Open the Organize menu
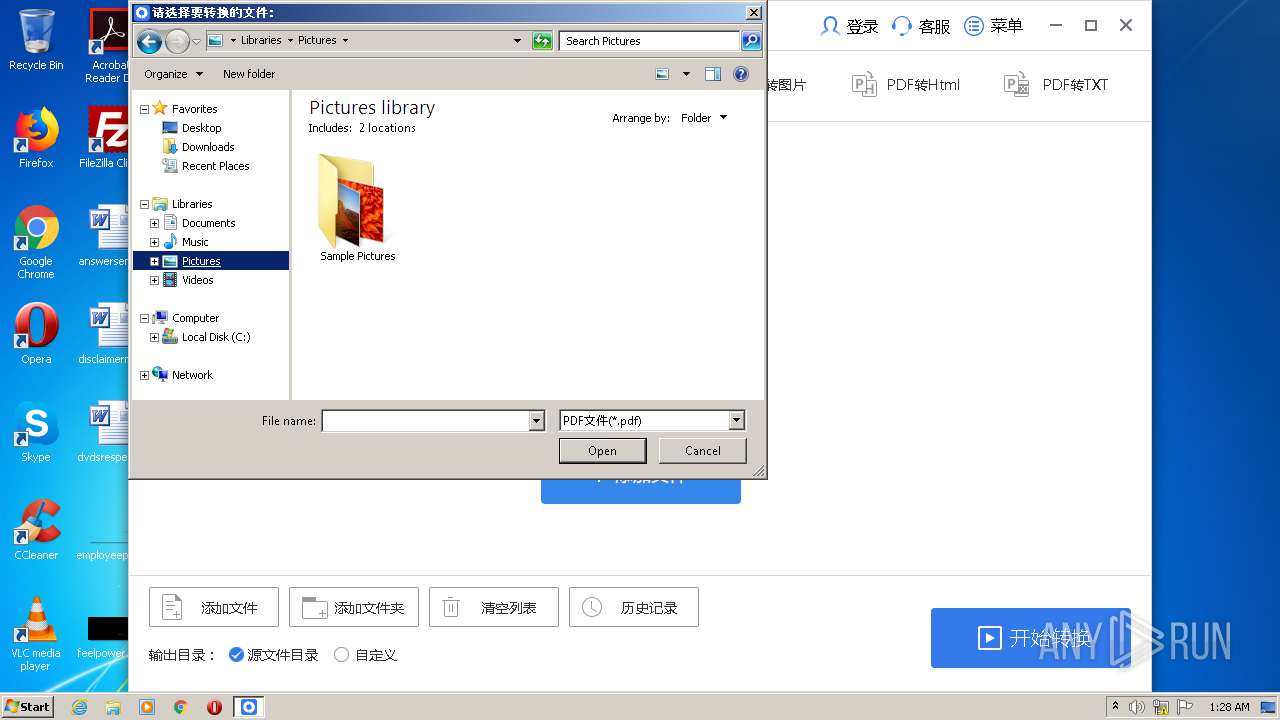This screenshot has width=1280, height=720. [x=173, y=74]
